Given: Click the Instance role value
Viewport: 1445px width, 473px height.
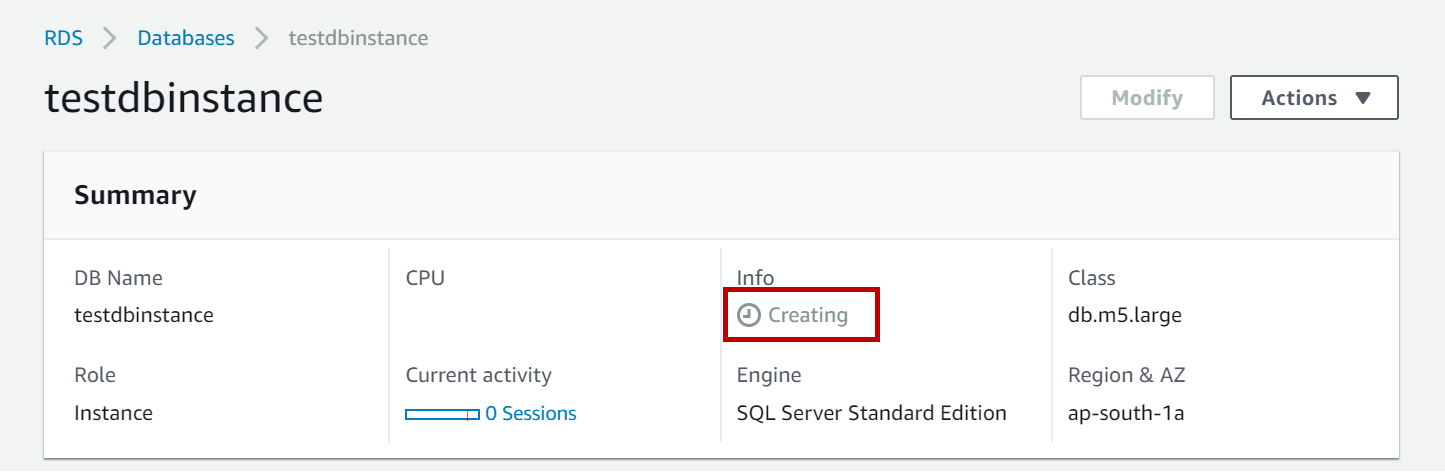Looking at the screenshot, I should pos(113,413).
